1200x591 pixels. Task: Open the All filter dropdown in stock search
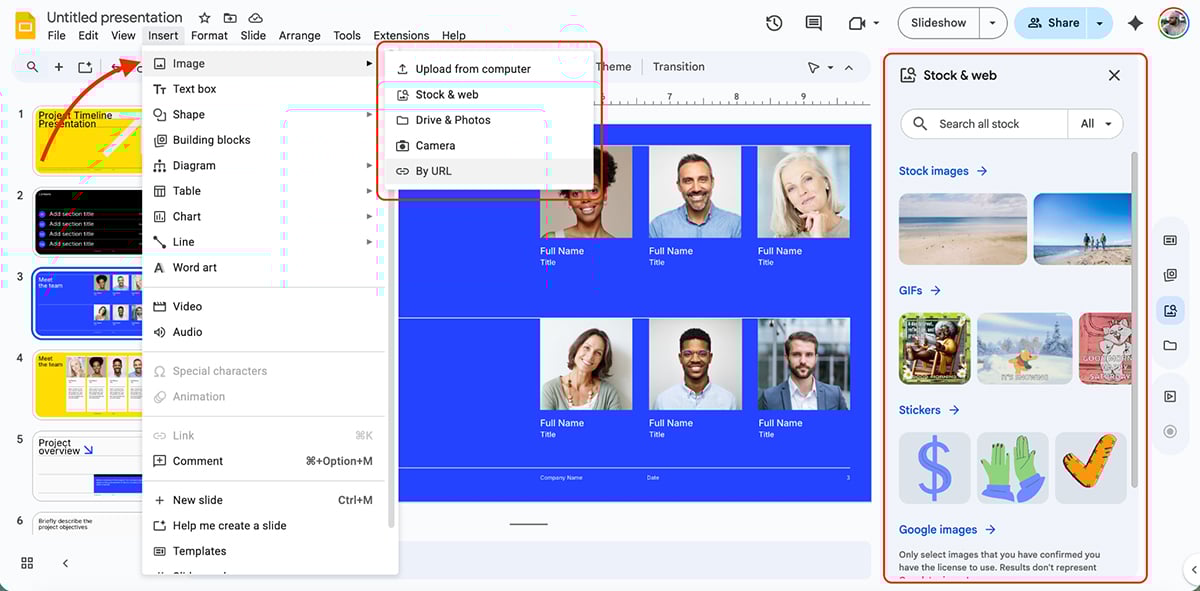pyautogui.click(x=1096, y=123)
